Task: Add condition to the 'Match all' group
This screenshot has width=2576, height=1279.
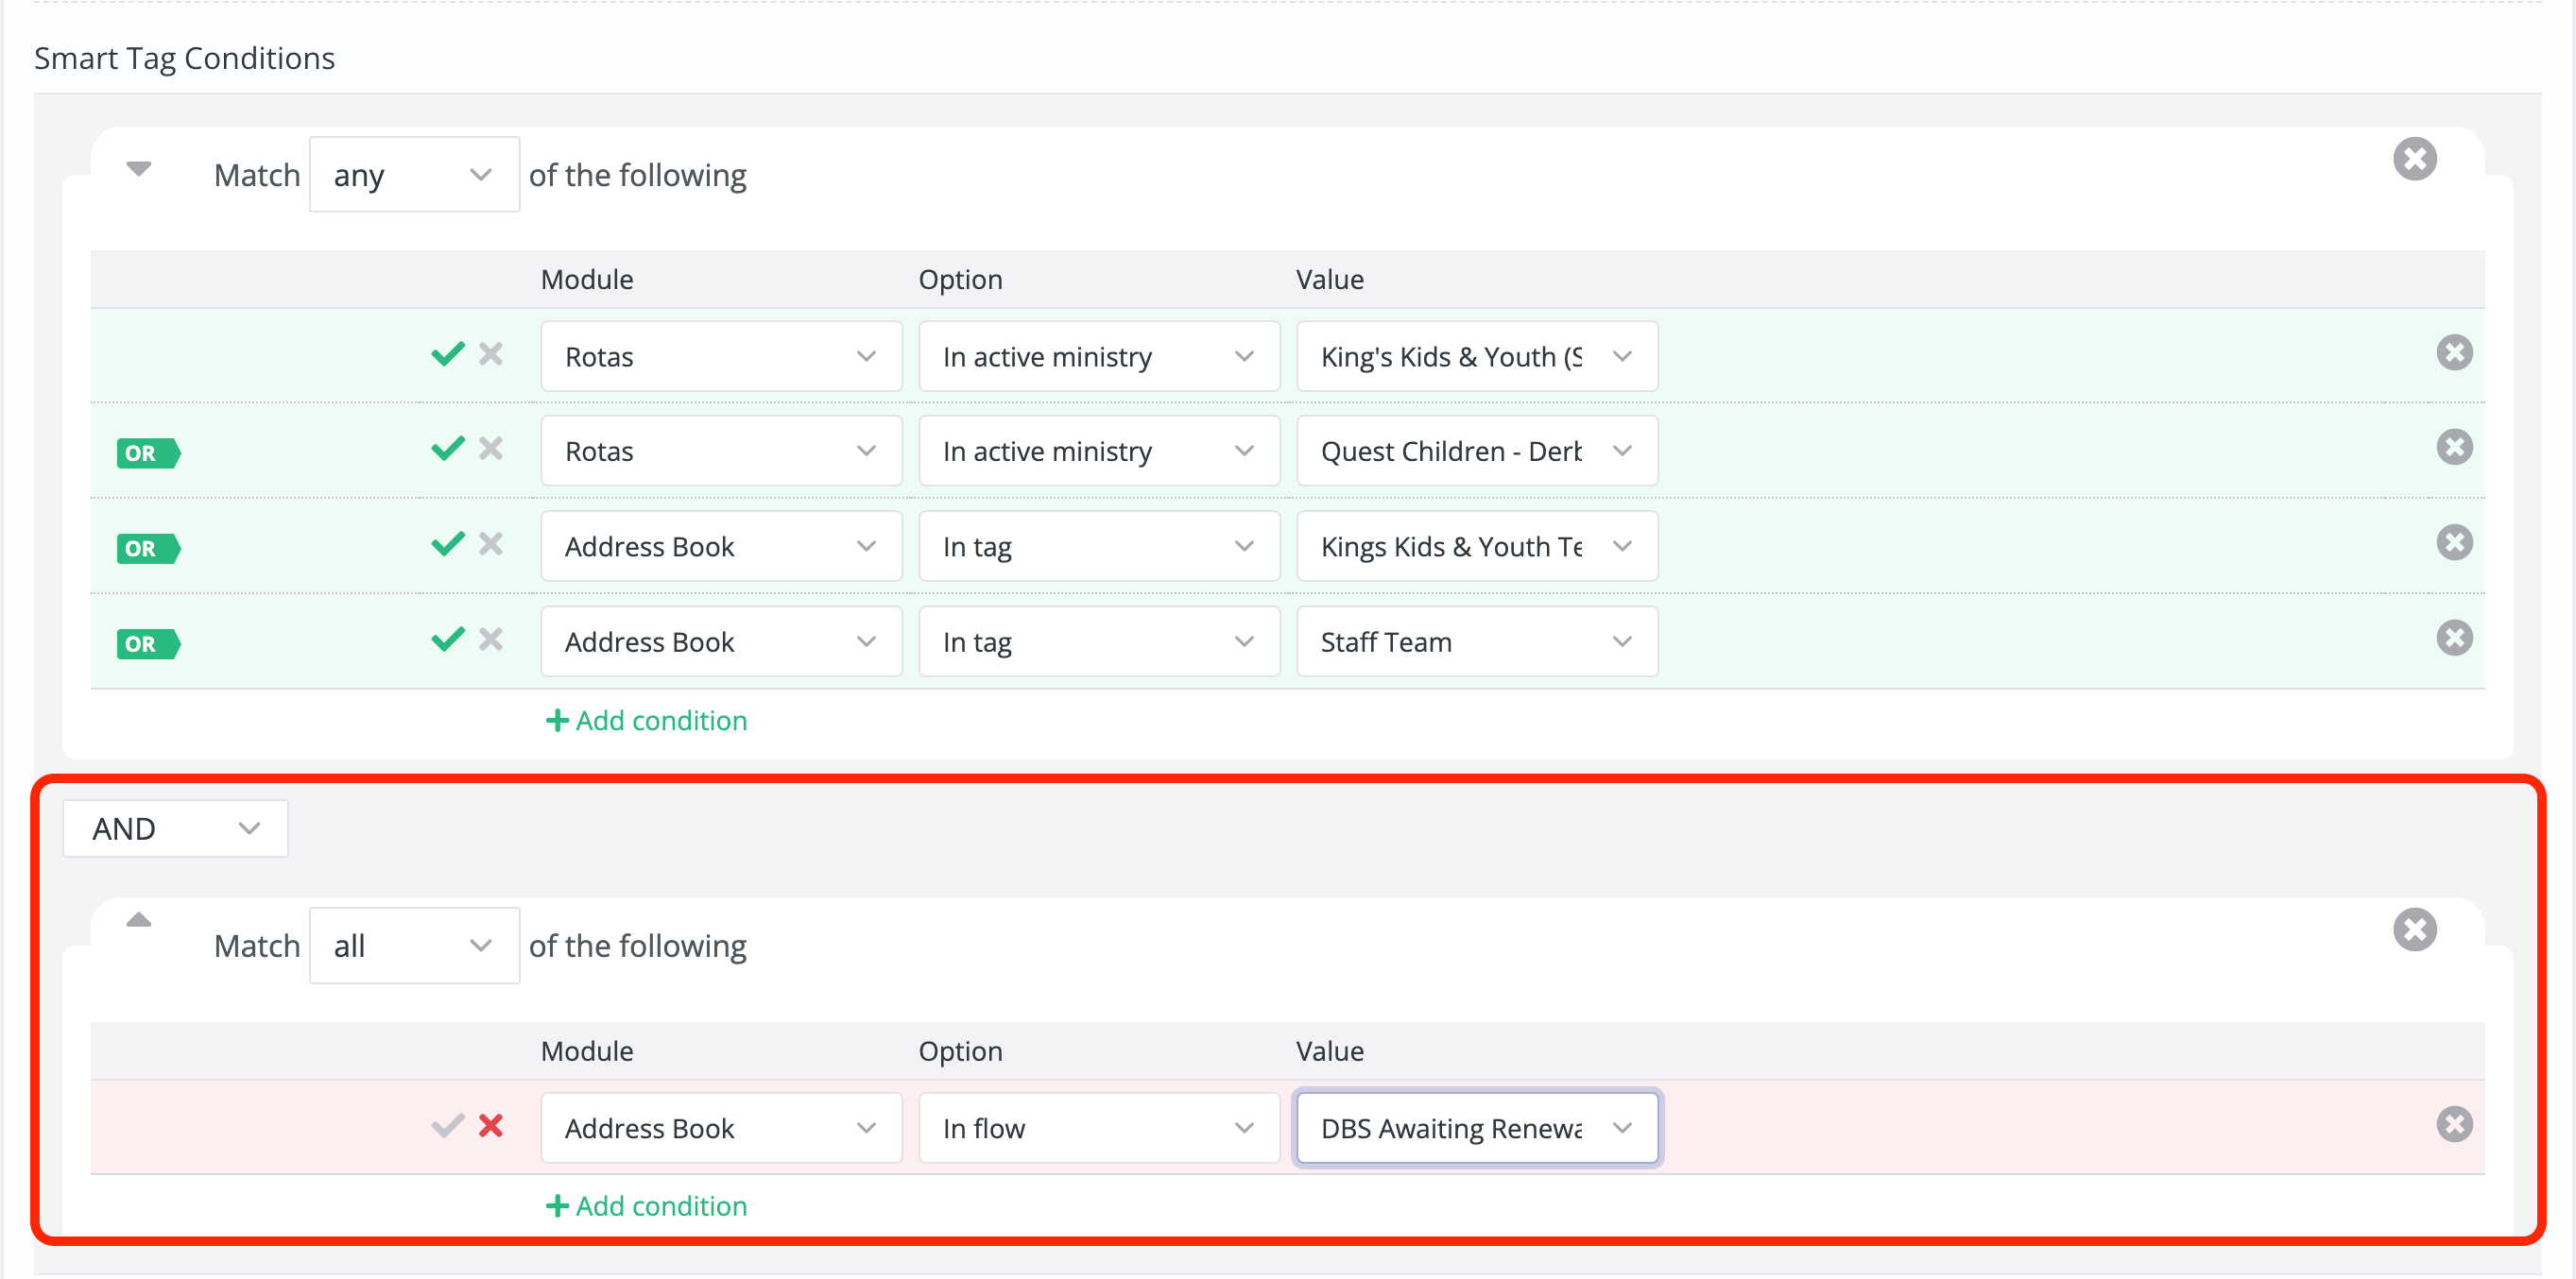Action: 646,1207
